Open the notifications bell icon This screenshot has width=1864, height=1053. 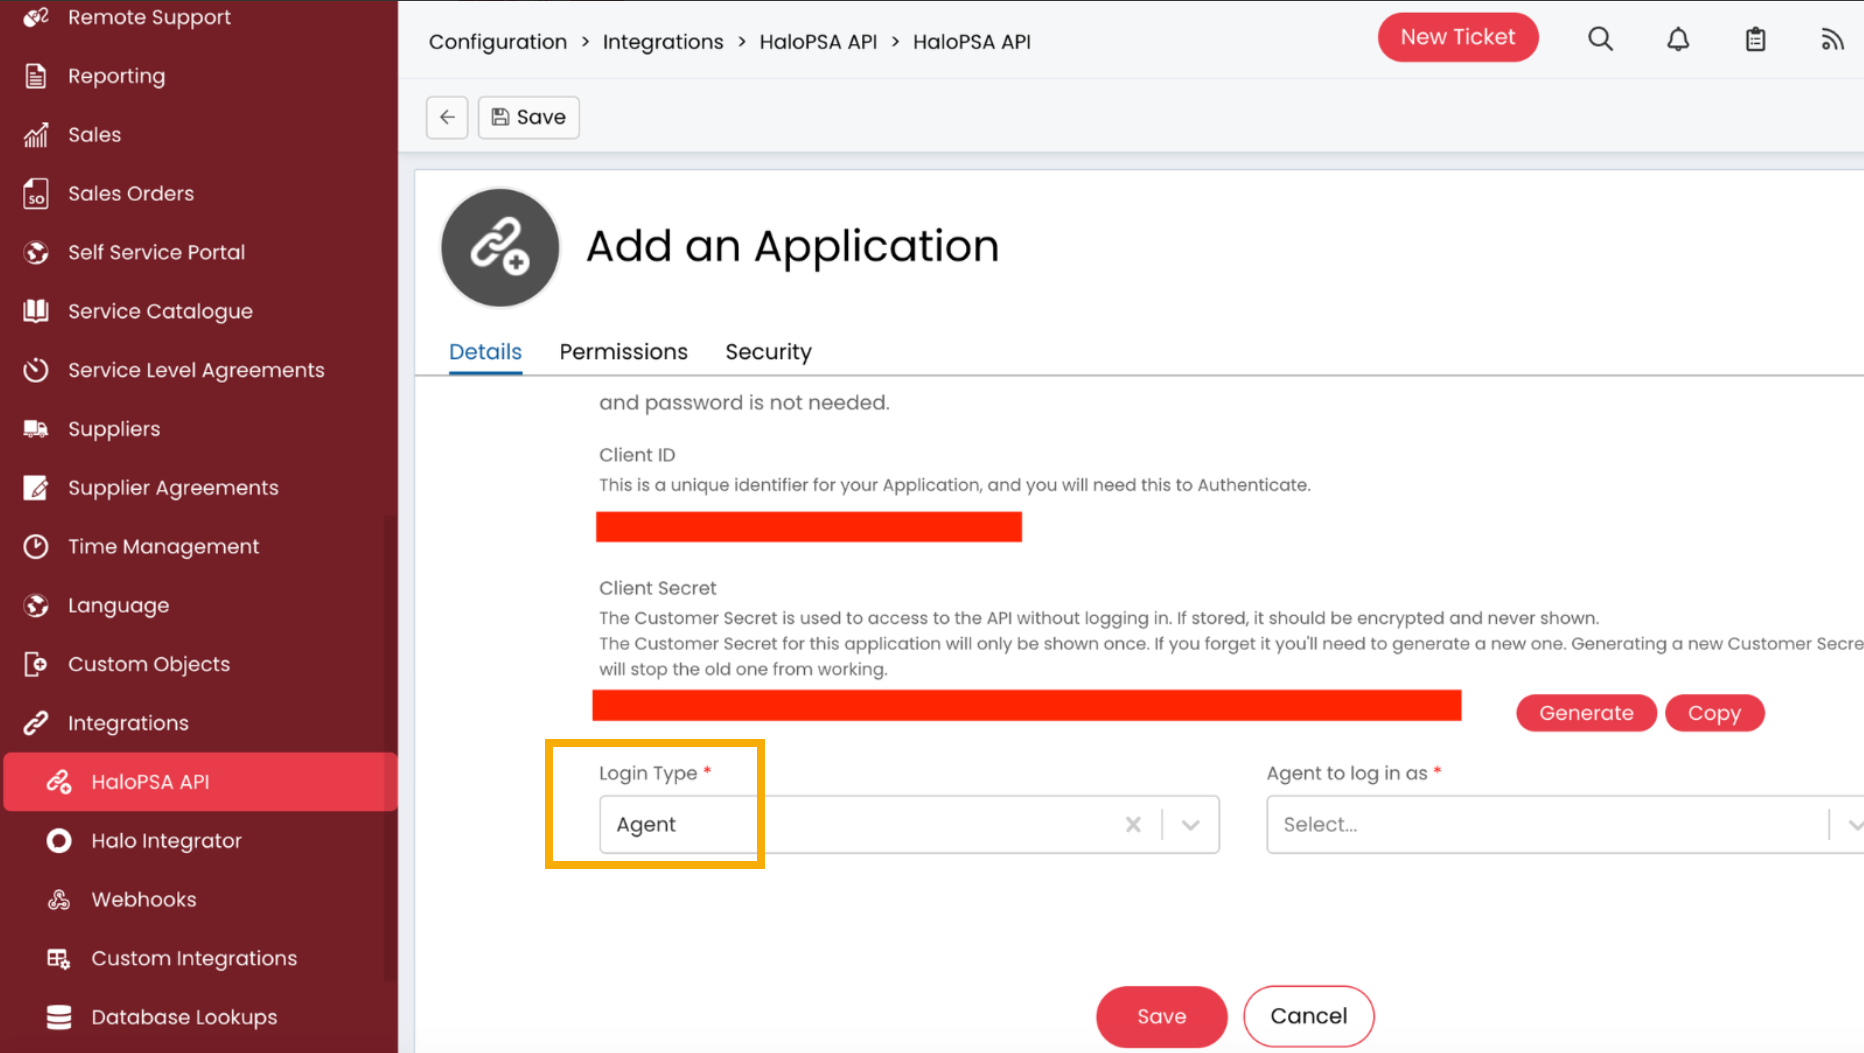pos(1678,39)
